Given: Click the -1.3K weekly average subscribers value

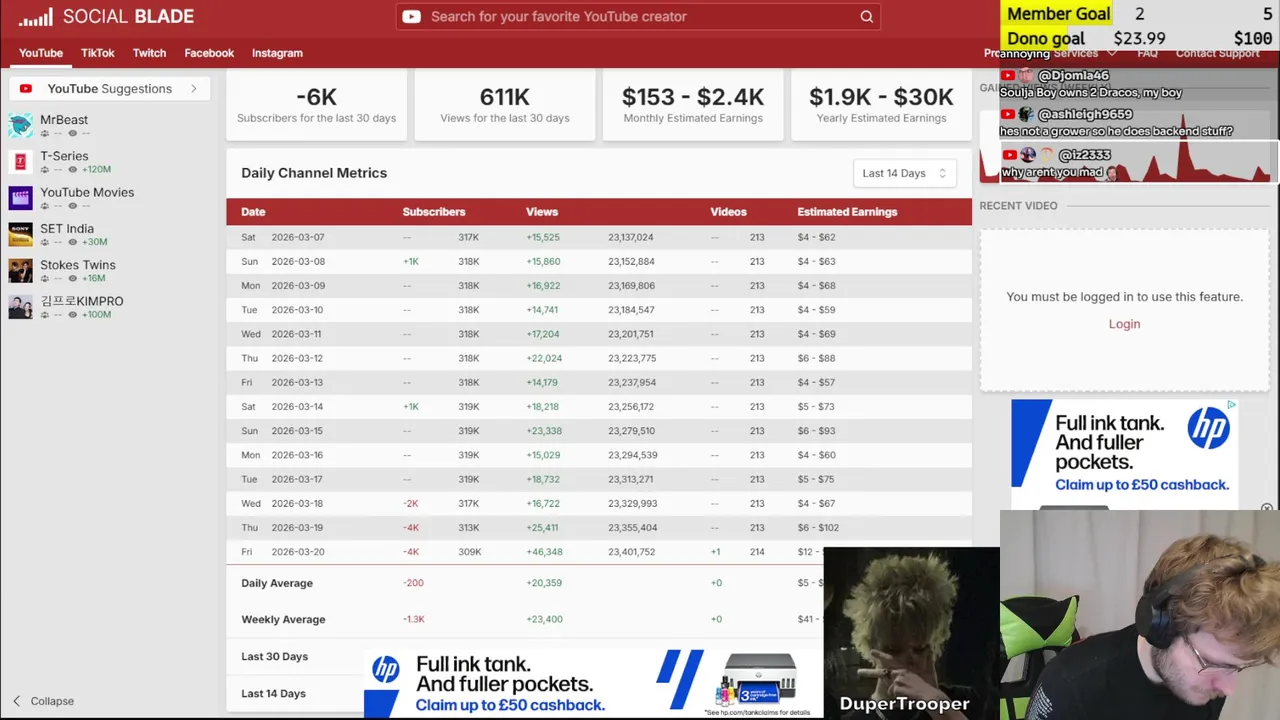Looking at the screenshot, I should pyautogui.click(x=414, y=619).
